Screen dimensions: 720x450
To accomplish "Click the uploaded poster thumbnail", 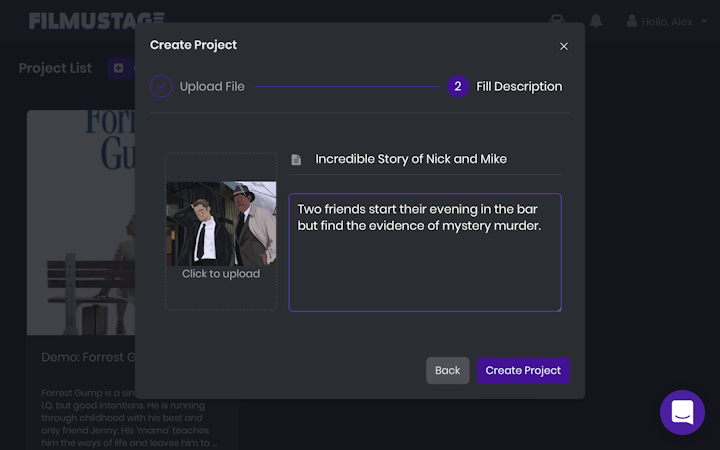I will pos(221,223).
